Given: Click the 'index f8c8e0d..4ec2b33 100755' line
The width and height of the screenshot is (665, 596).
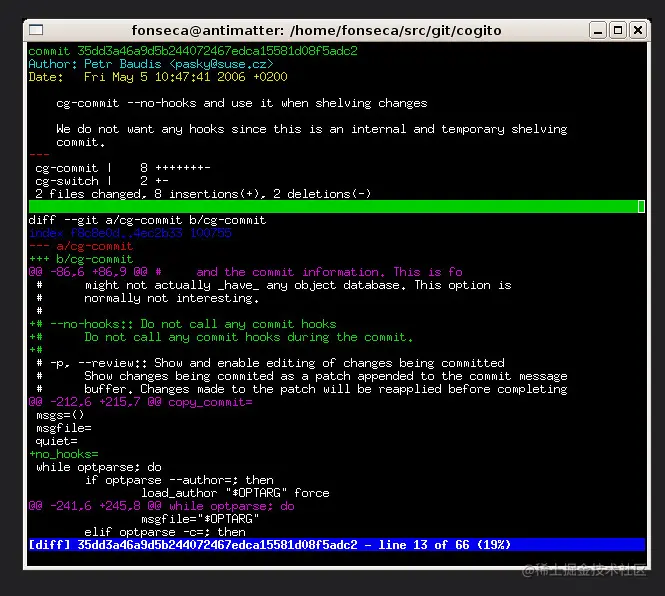Looking at the screenshot, I should pyautogui.click(x=130, y=233).
